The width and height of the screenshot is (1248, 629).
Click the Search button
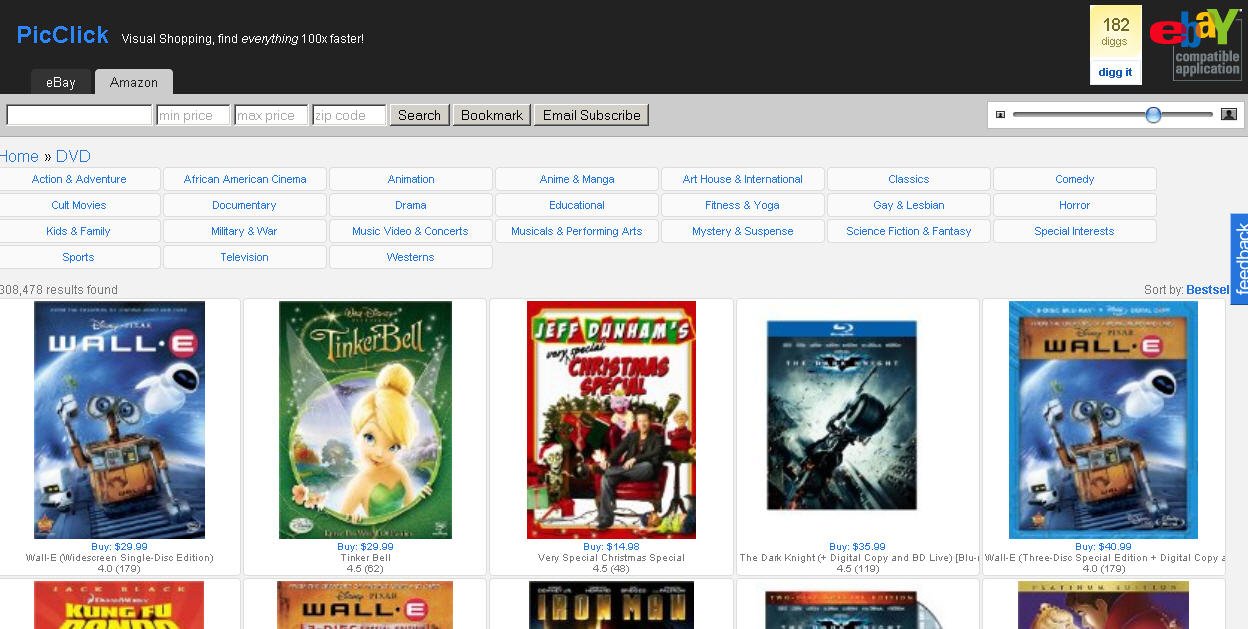419,115
